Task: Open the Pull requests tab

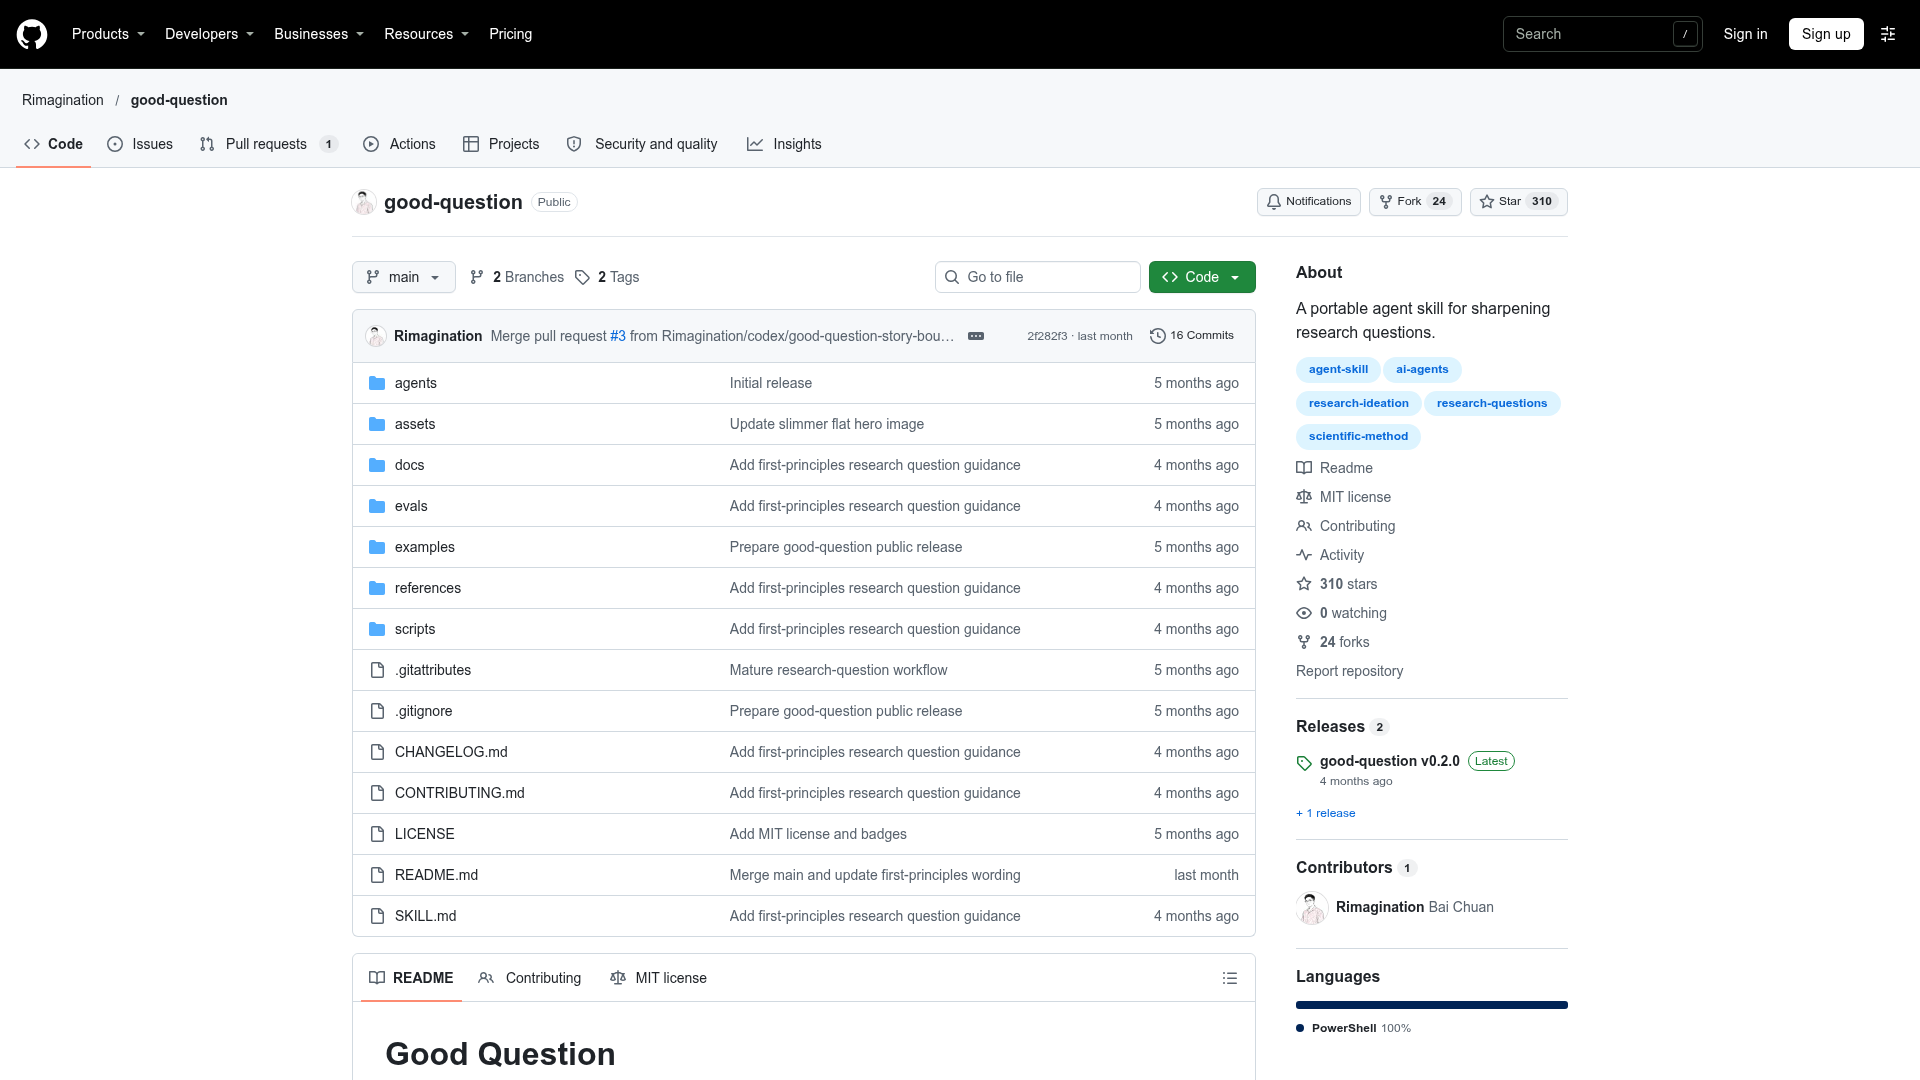Action: tap(268, 144)
